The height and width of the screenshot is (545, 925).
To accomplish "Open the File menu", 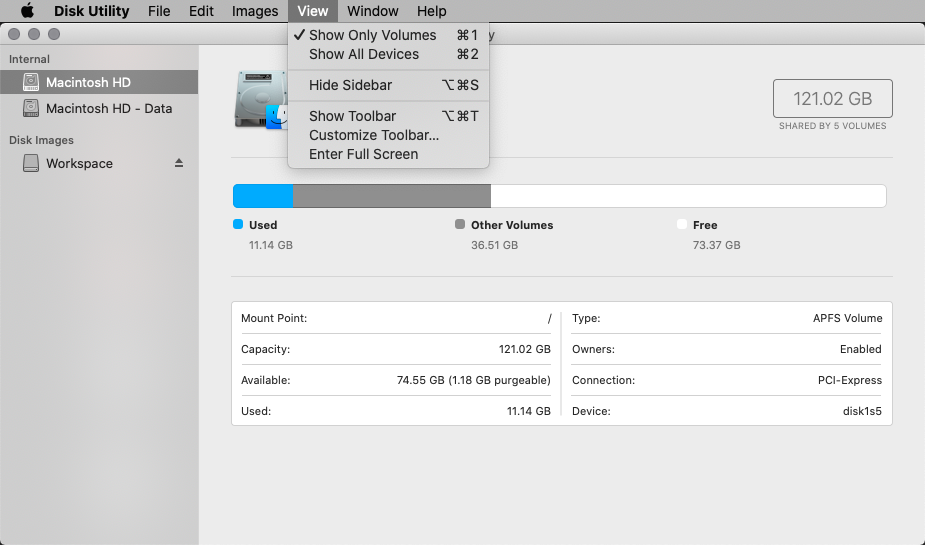I will [x=159, y=11].
